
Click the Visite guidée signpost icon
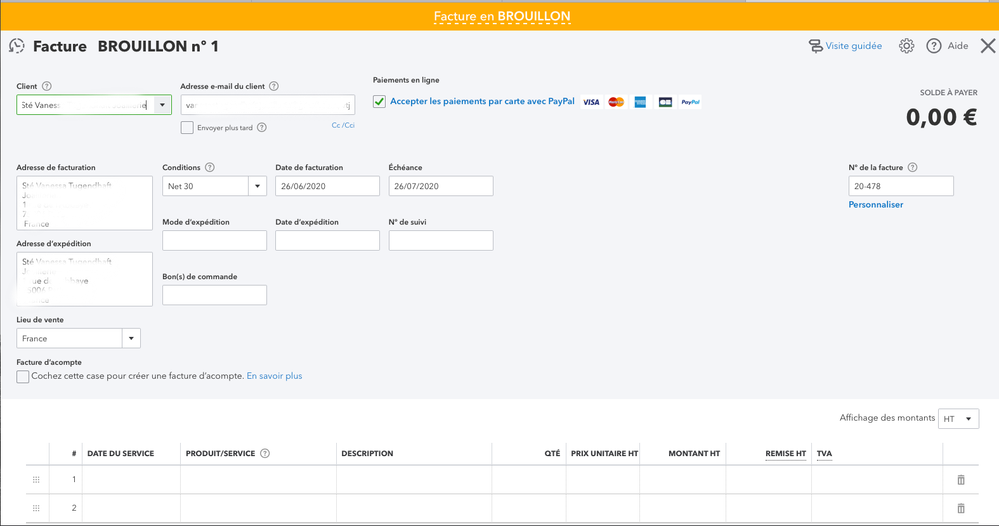(816, 46)
